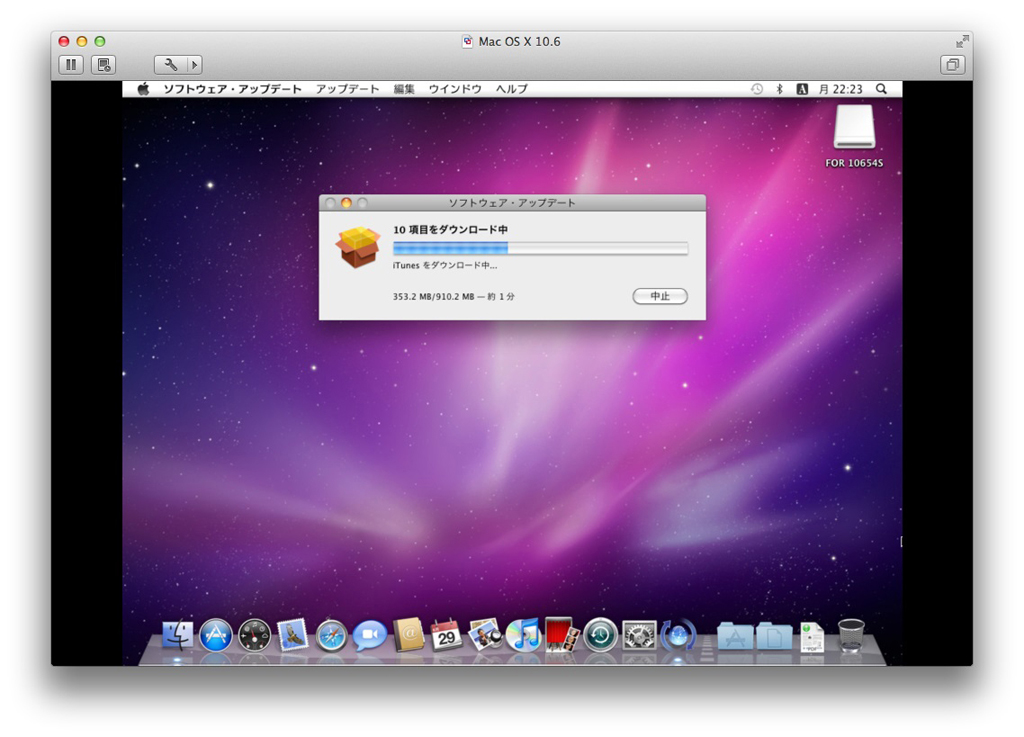1024x737 pixels.
Task: Click the iTunes をダウンロード中 status text
Action: [x=445, y=266]
